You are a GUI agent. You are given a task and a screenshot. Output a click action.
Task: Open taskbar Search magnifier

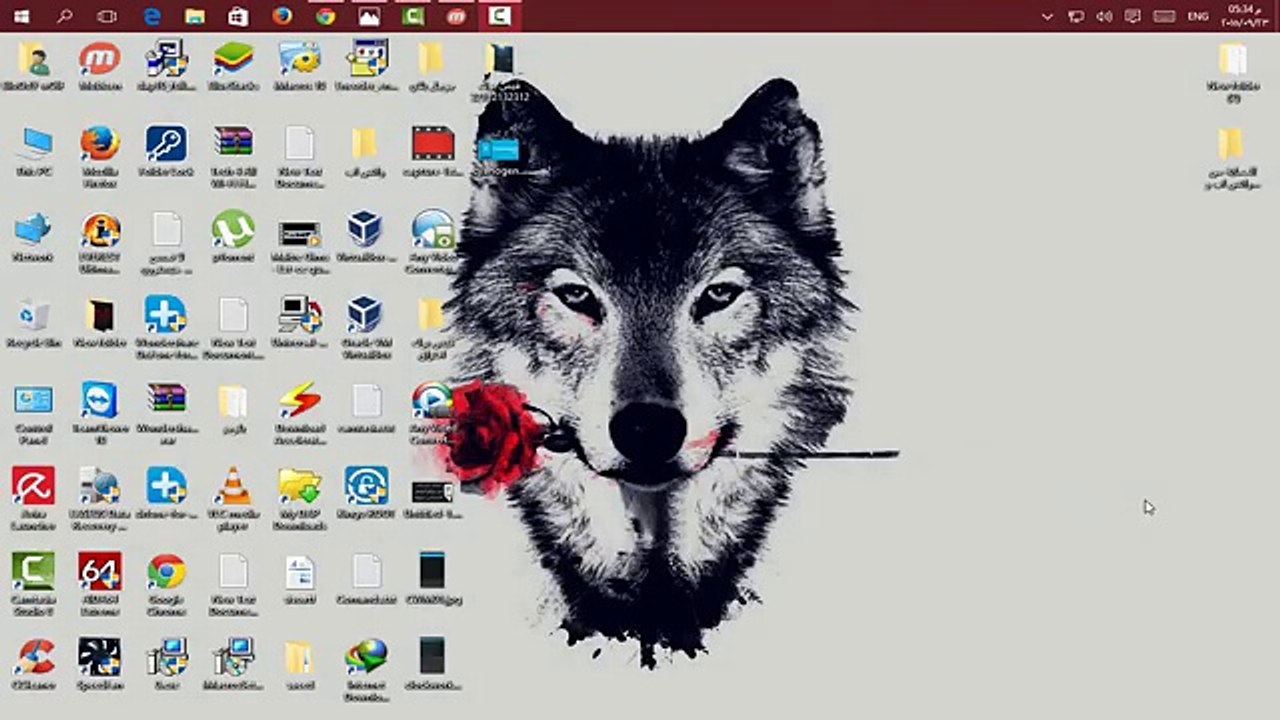click(x=65, y=16)
